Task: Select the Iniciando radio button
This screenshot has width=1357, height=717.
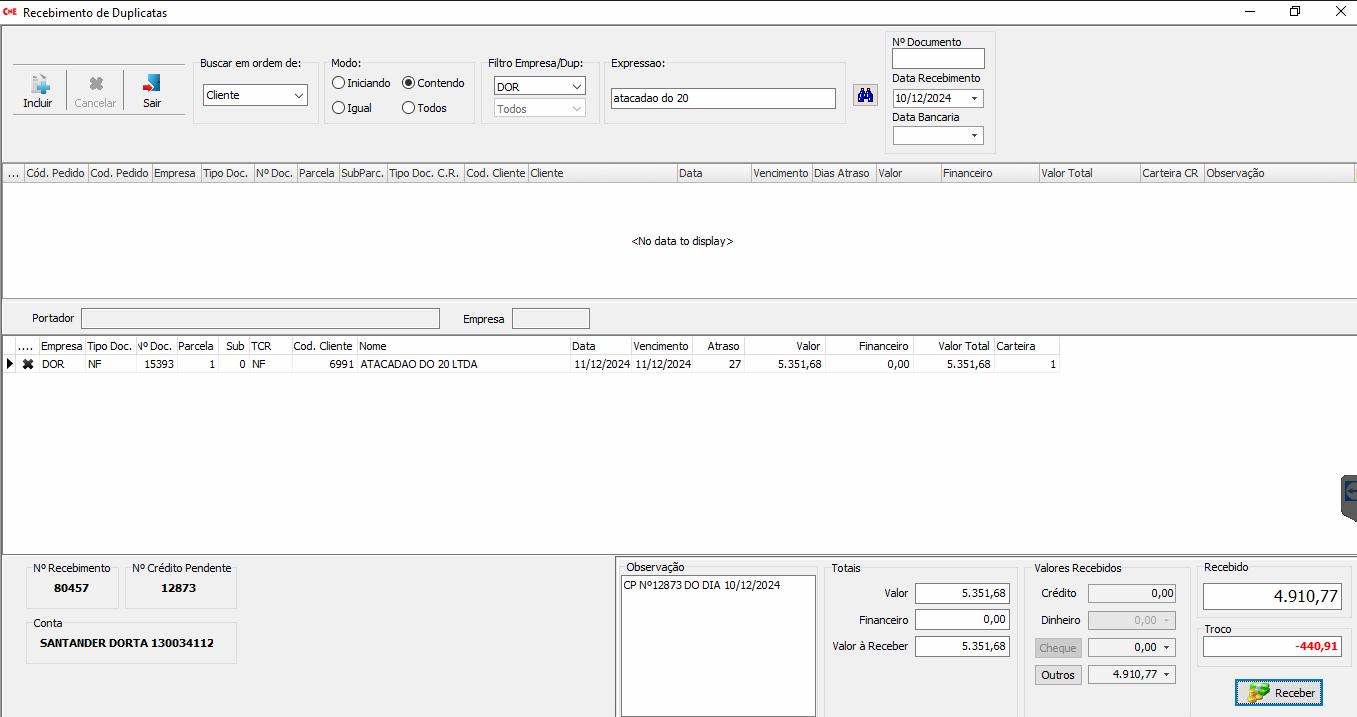Action: (x=339, y=83)
